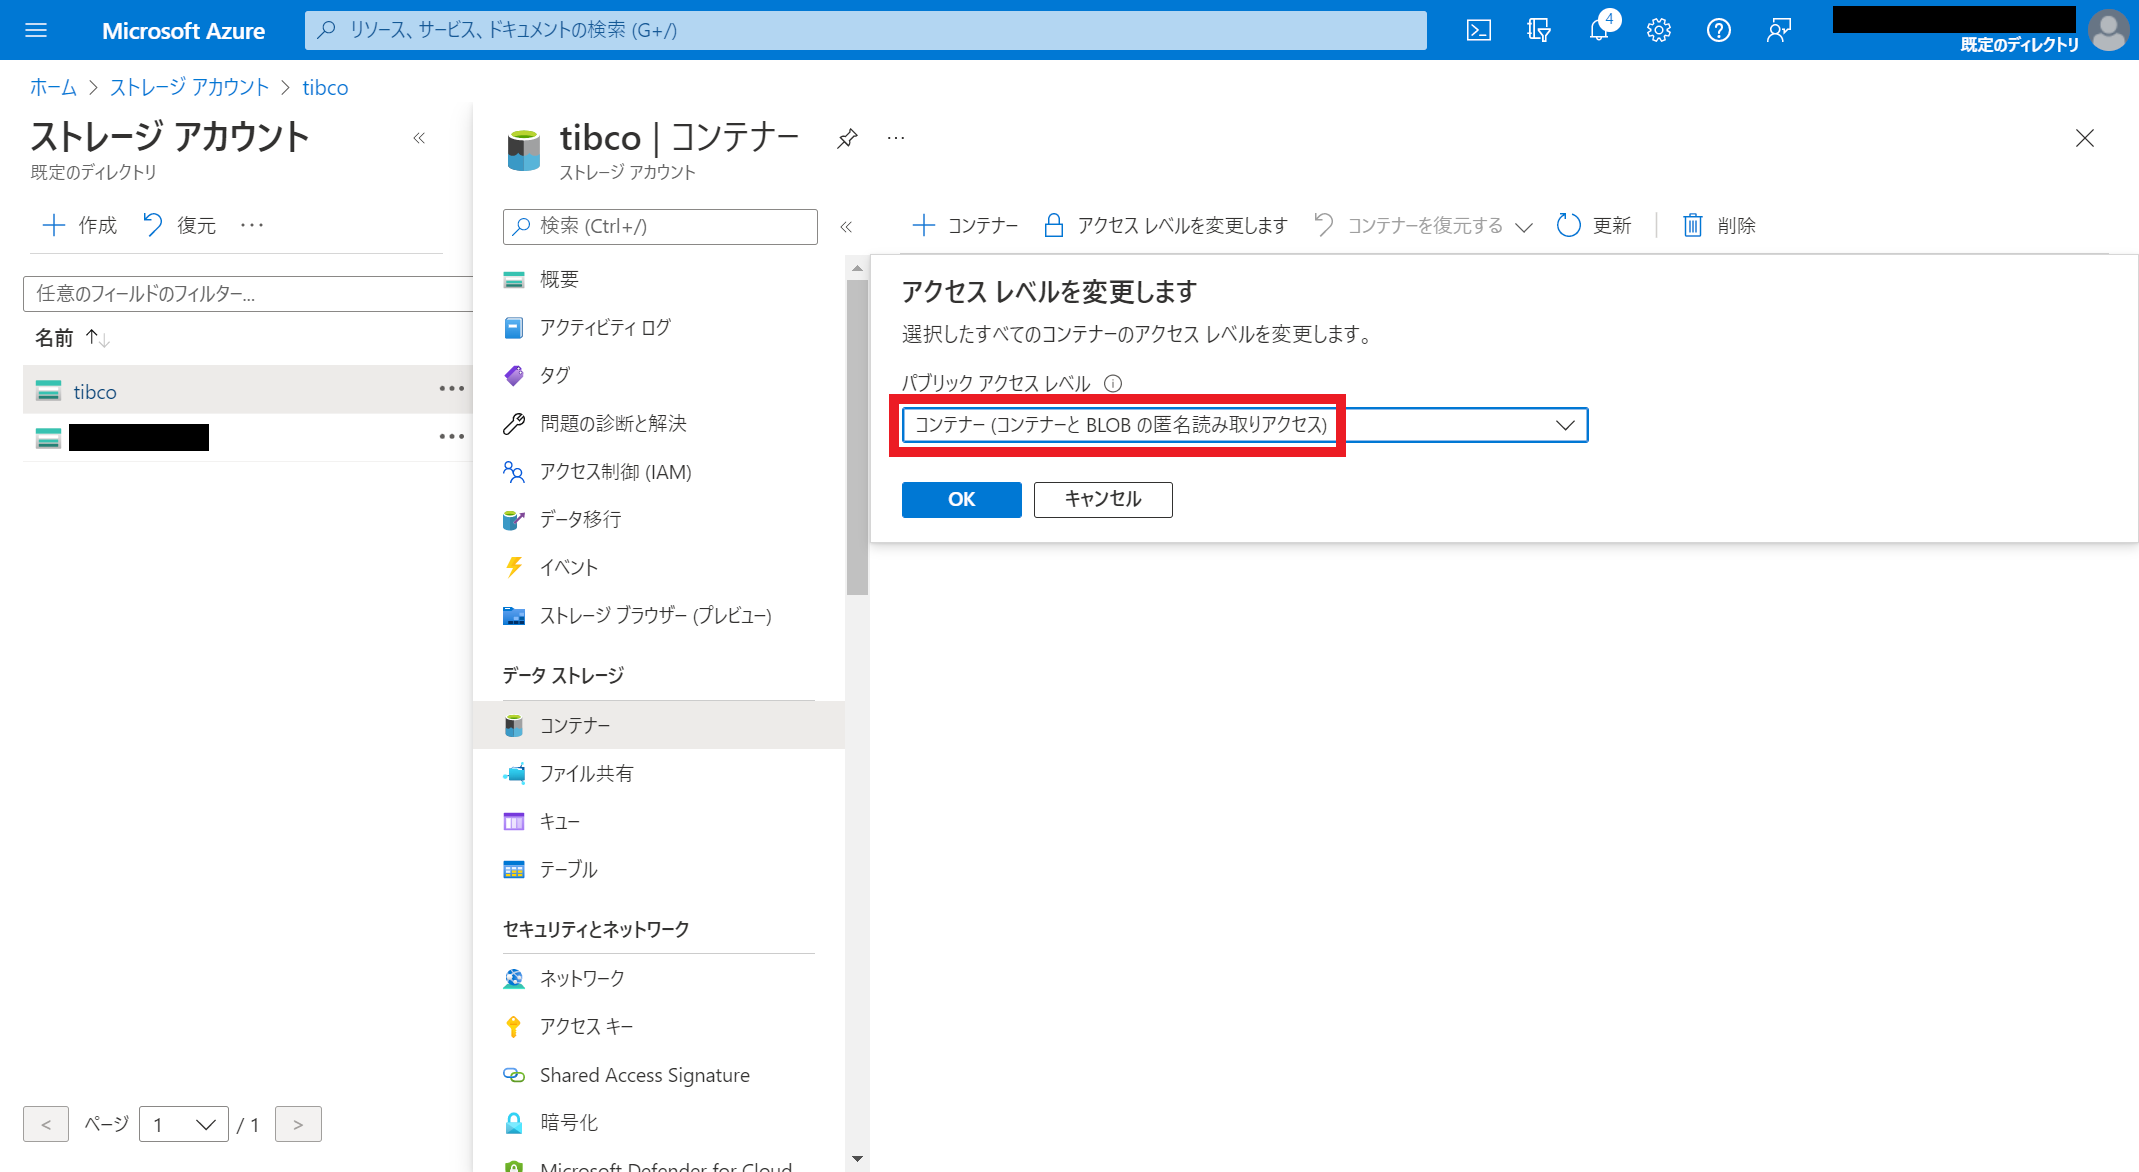Click Microsoft Azure logo text
This screenshot has width=2139, height=1172.
pyautogui.click(x=183, y=30)
